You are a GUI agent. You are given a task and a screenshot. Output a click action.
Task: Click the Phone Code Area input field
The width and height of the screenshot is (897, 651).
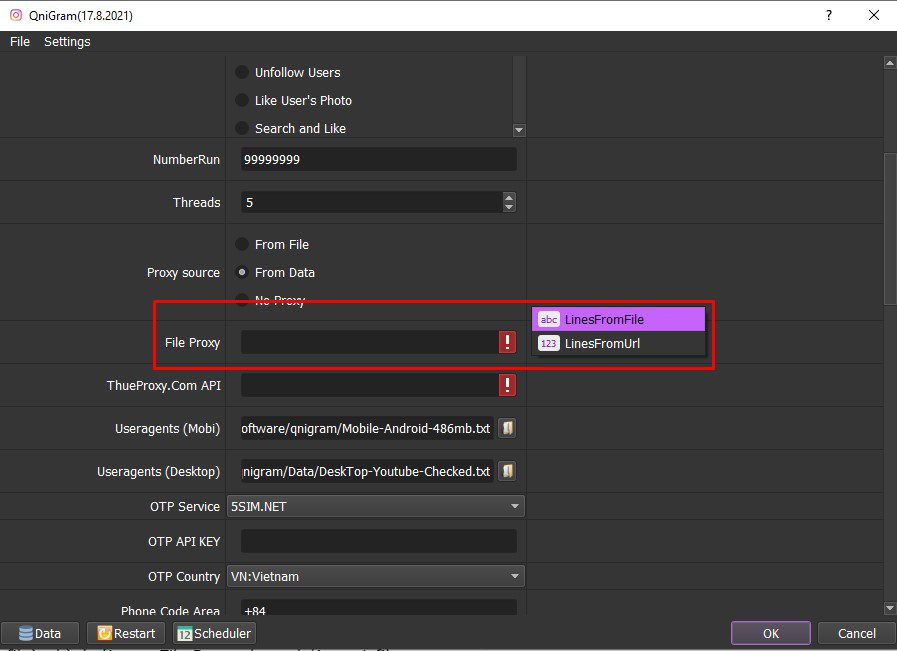379,608
